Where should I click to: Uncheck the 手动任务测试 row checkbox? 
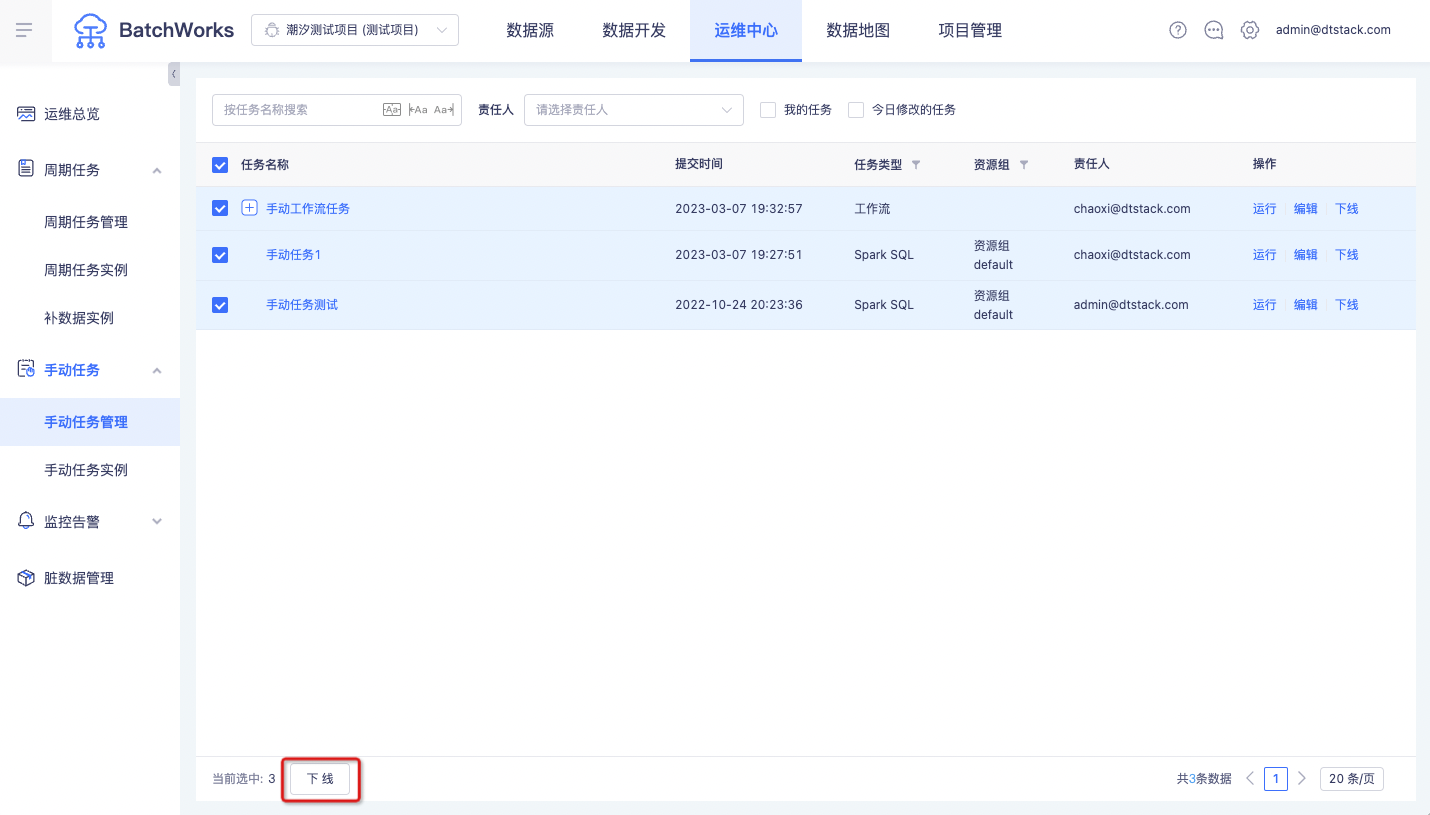tap(220, 305)
